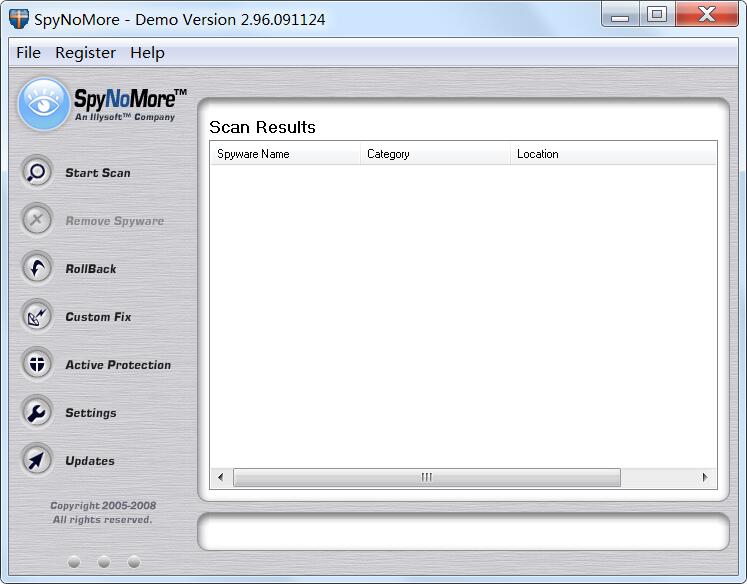Close the SpyNoMore window
The height and width of the screenshot is (584, 747).
[707, 15]
